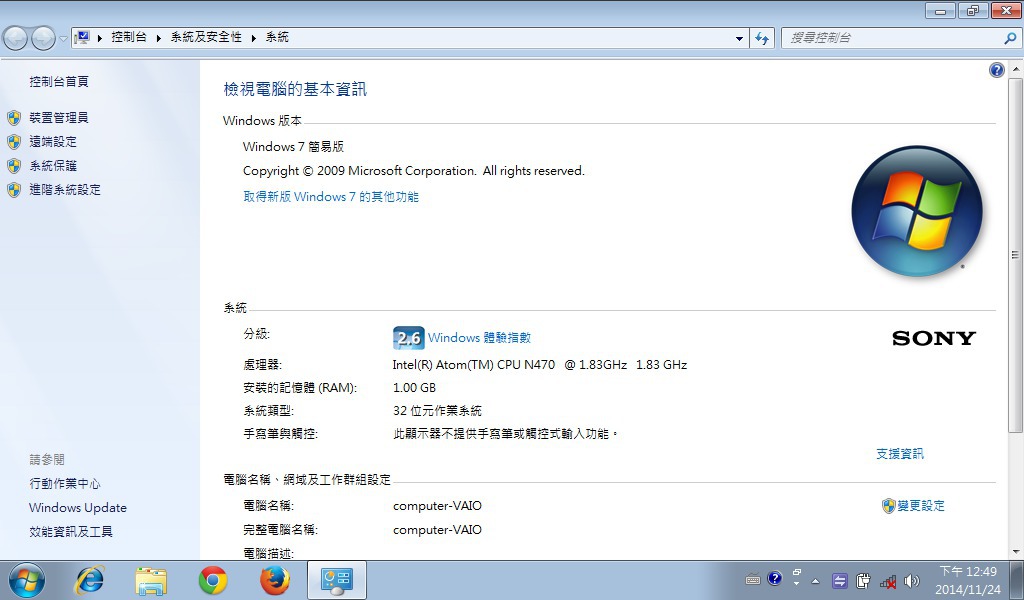Click the purple transfer arrows tray icon
The image size is (1024, 600).
840,580
